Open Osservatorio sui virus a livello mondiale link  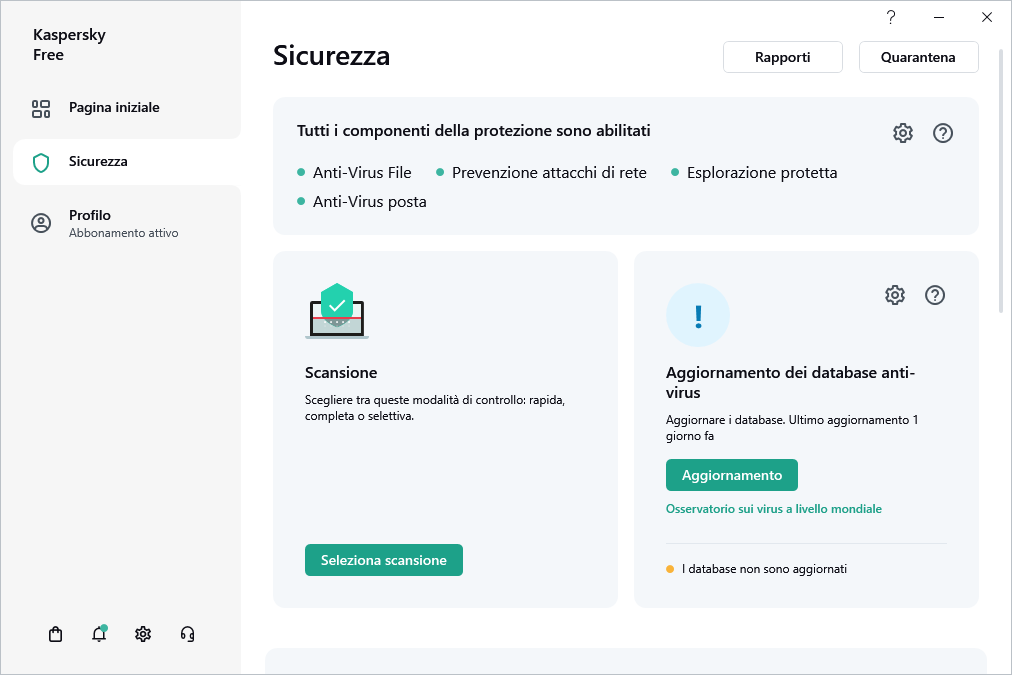click(x=773, y=509)
